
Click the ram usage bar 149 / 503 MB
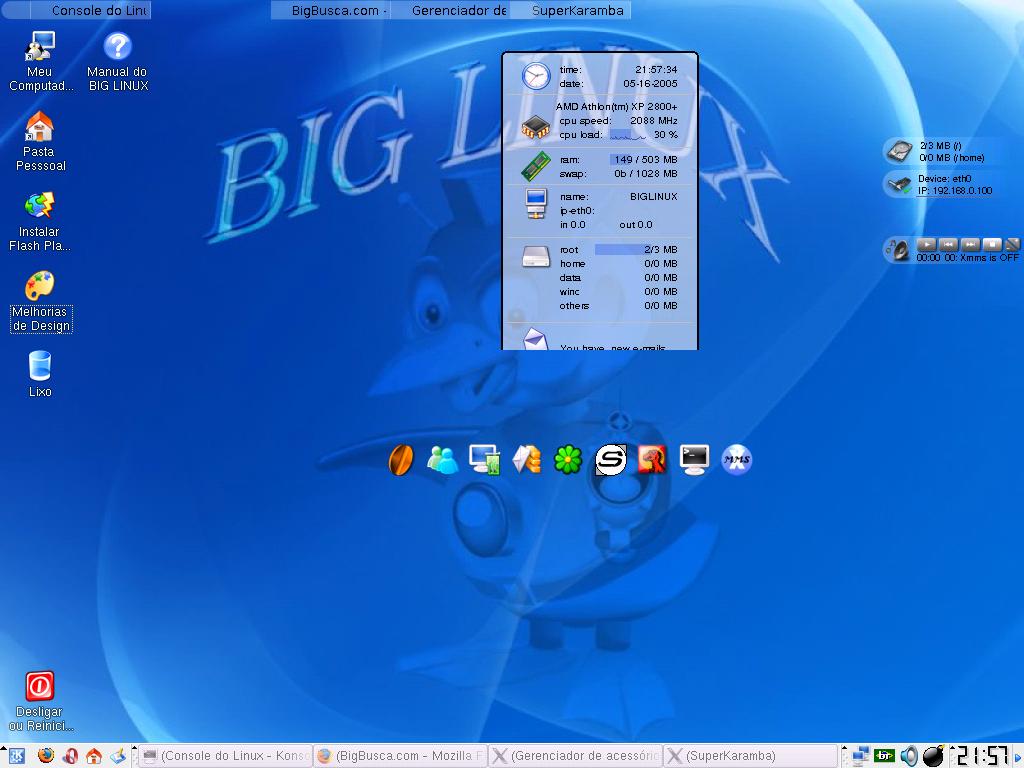coord(644,159)
